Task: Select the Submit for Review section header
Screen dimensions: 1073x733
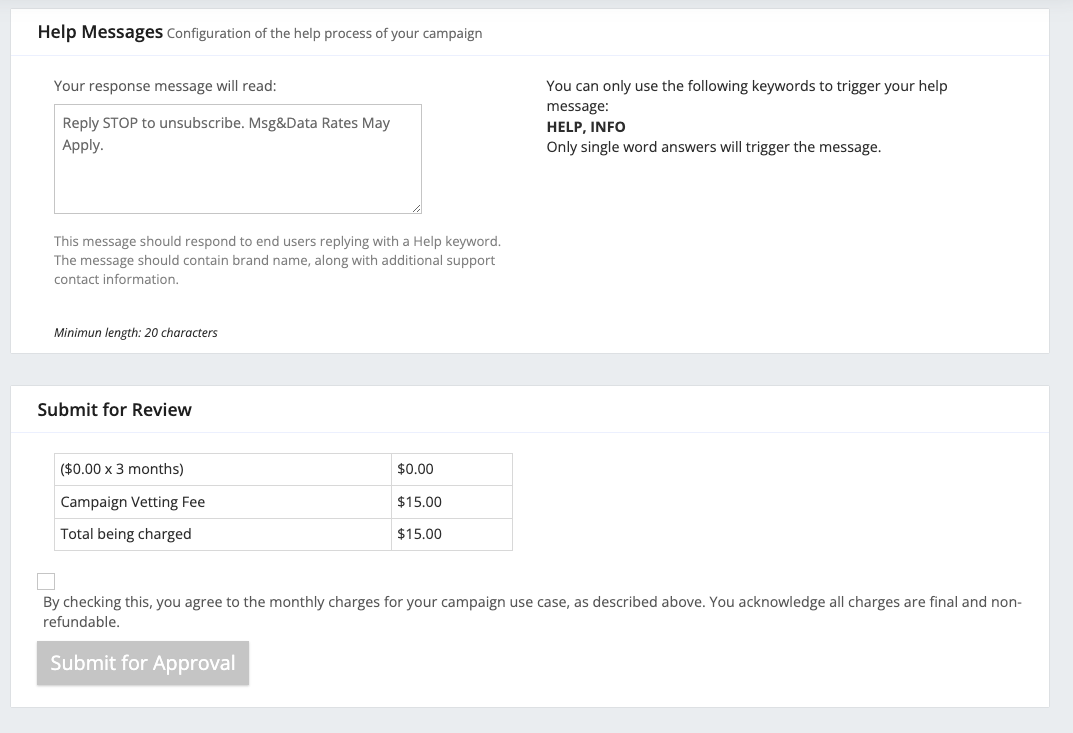Action: pos(114,410)
